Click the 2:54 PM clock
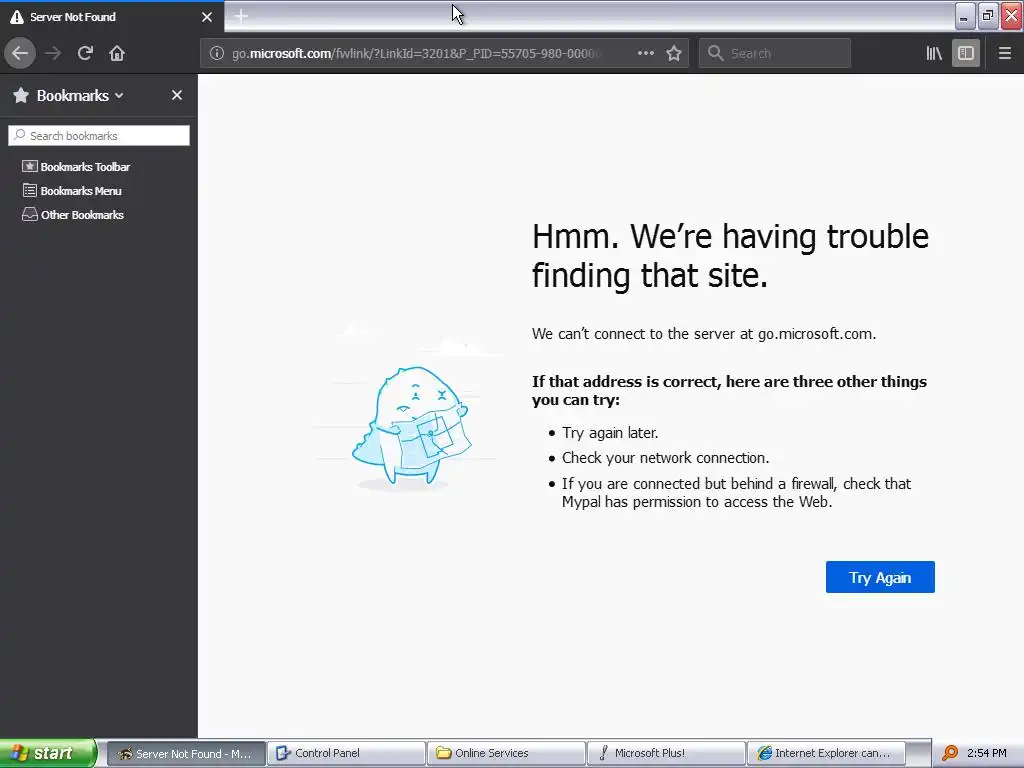 [987, 753]
